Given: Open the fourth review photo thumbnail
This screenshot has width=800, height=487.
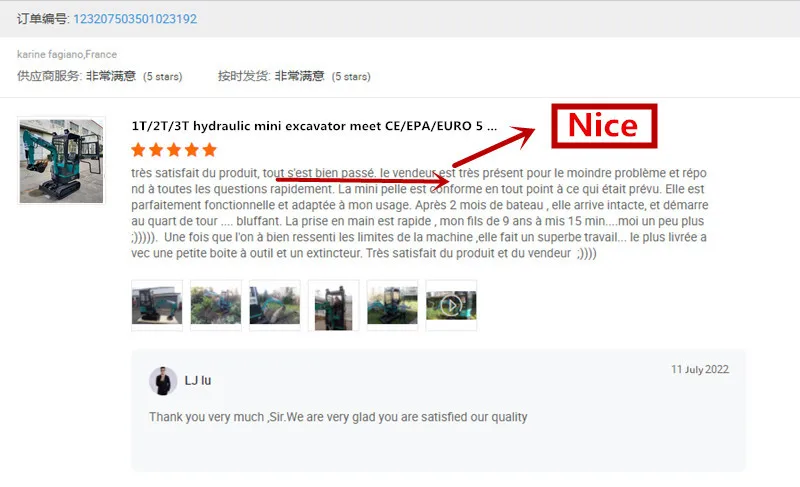Looking at the screenshot, I should 334,305.
